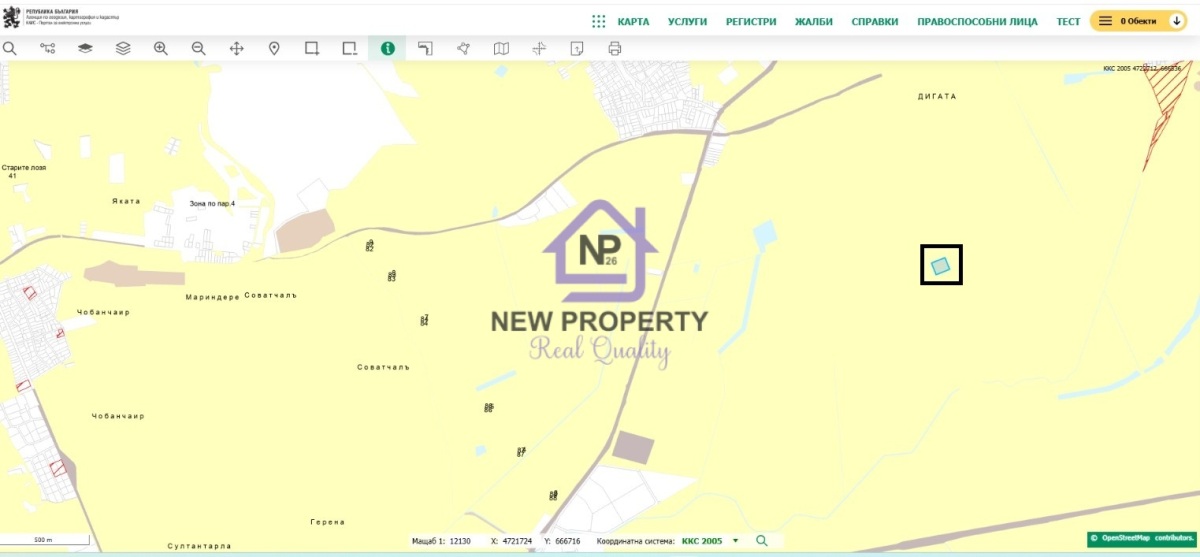Open the export sheet icon
1200x557 pixels.
point(577,48)
